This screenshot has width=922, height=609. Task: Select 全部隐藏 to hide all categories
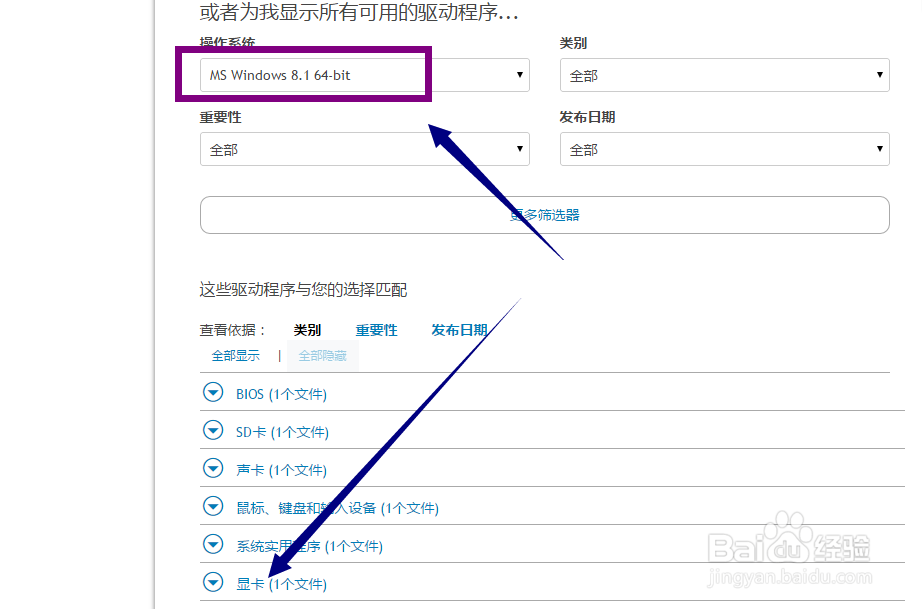click(x=322, y=355)
